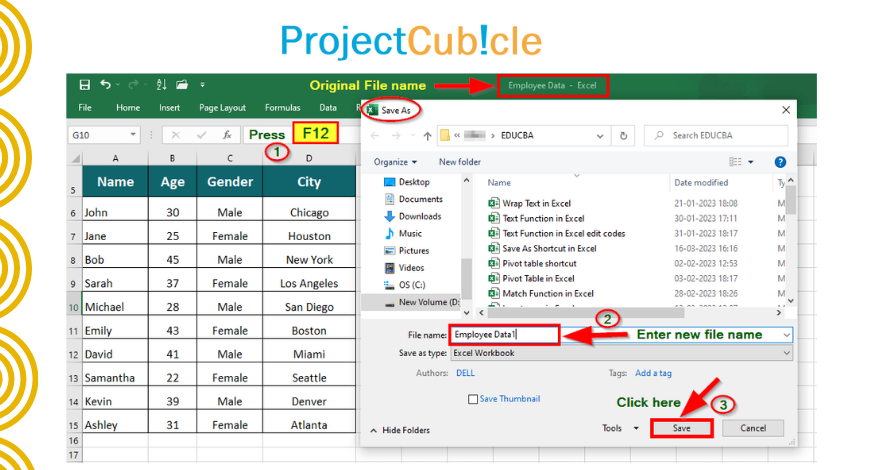Click the Sort A to Z icon
The width and height of the screenshot is (870, 470).
tap(161, 85)
